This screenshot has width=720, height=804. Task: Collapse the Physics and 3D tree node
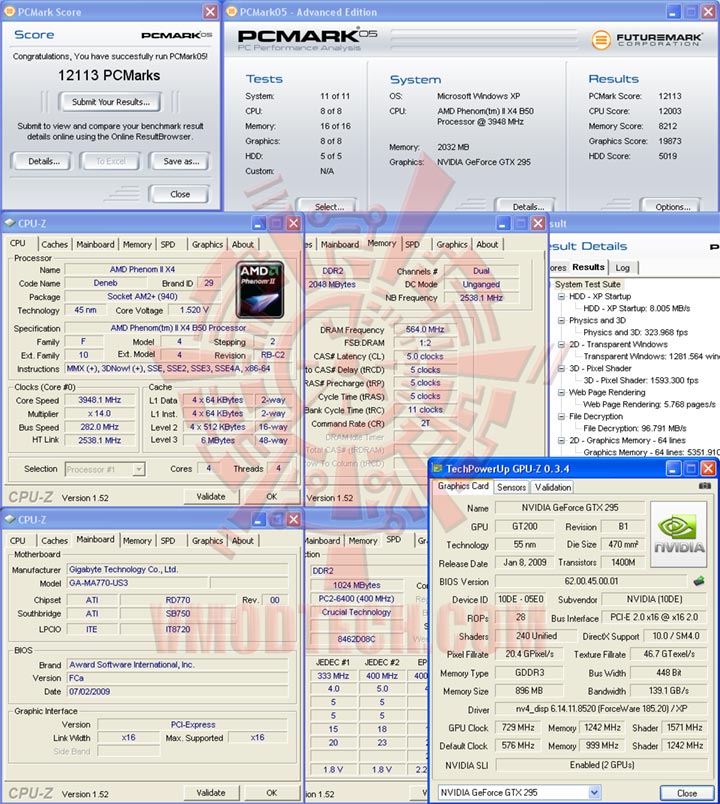coord(561,320)
